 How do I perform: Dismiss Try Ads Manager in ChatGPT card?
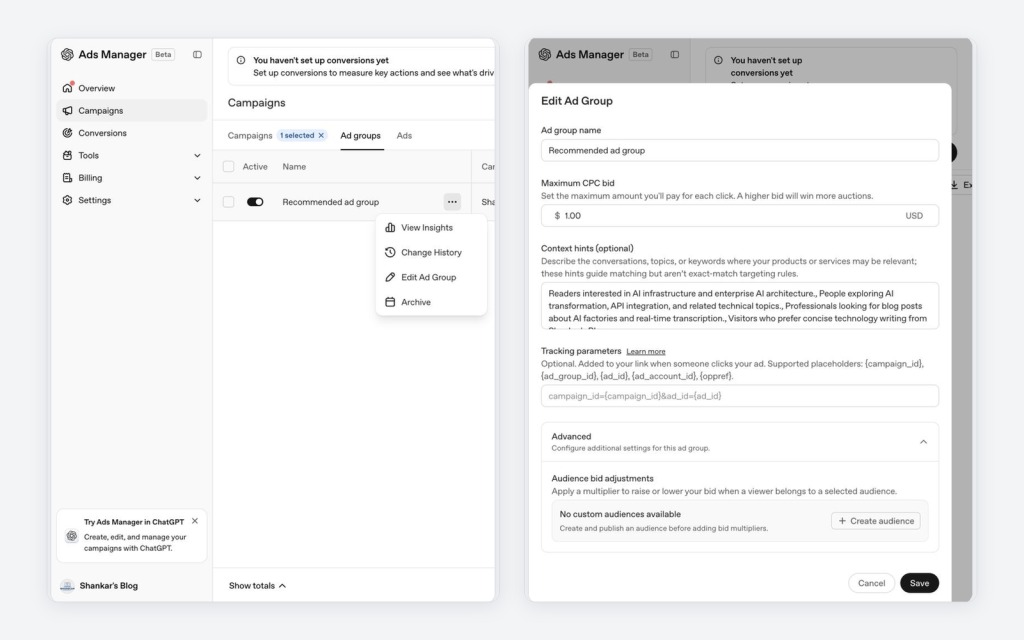(x=195, y=521)
